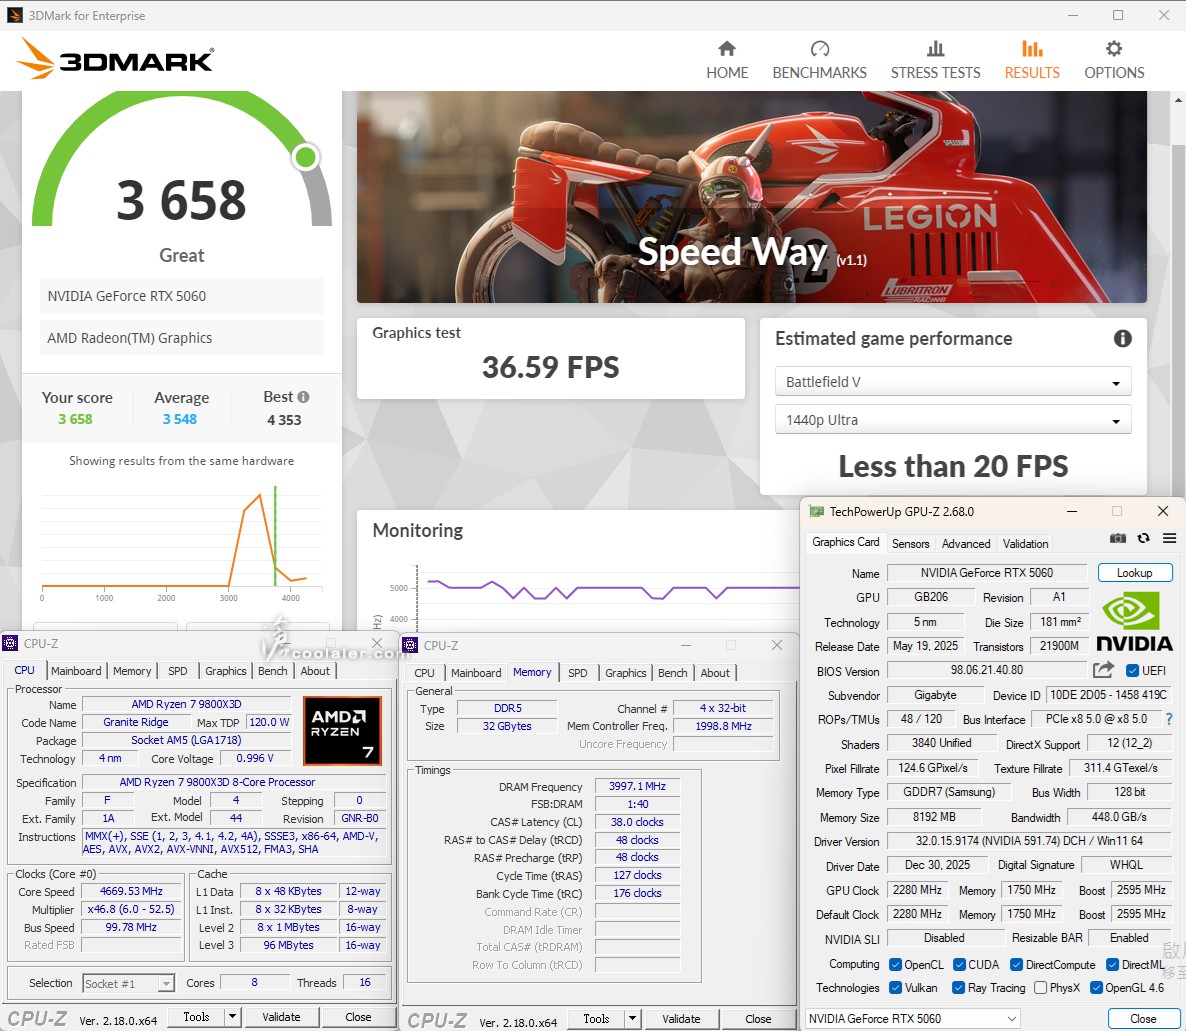
Task: Click the CPU-Z Memory window title icon
Action: point(411,645)
